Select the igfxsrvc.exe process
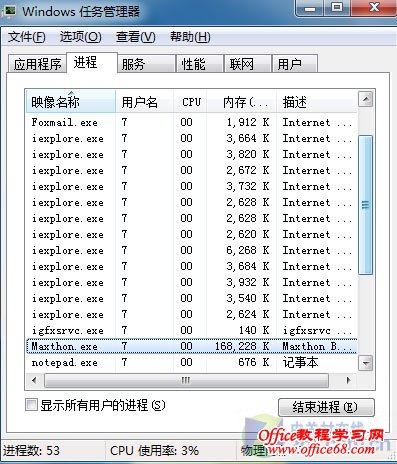Viewport: 397px width, 464px height. point(191,330)
